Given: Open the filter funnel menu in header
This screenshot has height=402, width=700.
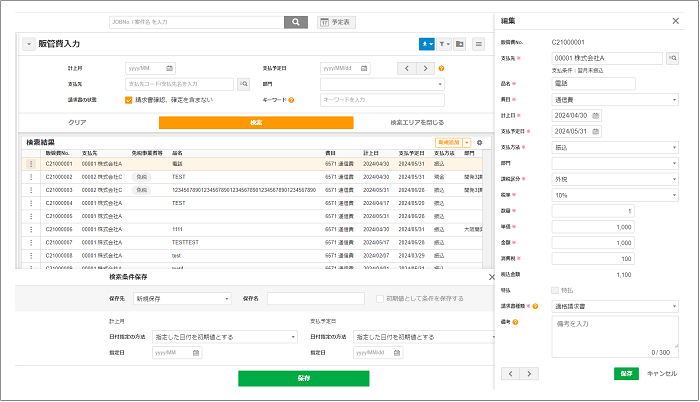Looking at the screenshot, I should [x=444, y=44].
